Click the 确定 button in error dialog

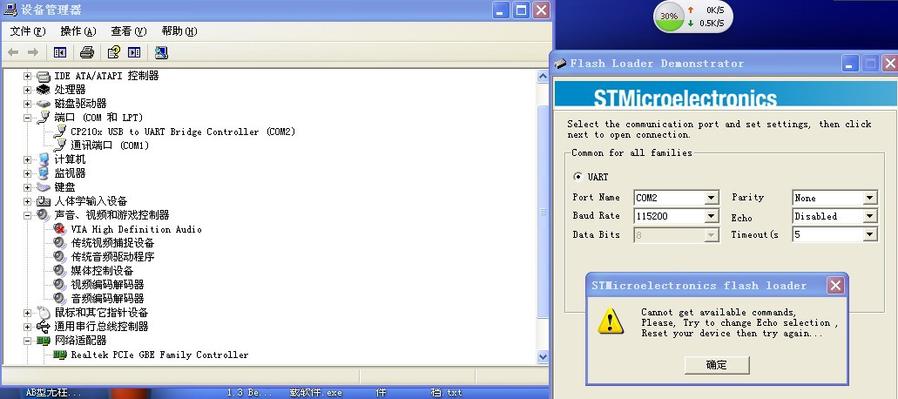pyautogui.click(x=716, y=365)
